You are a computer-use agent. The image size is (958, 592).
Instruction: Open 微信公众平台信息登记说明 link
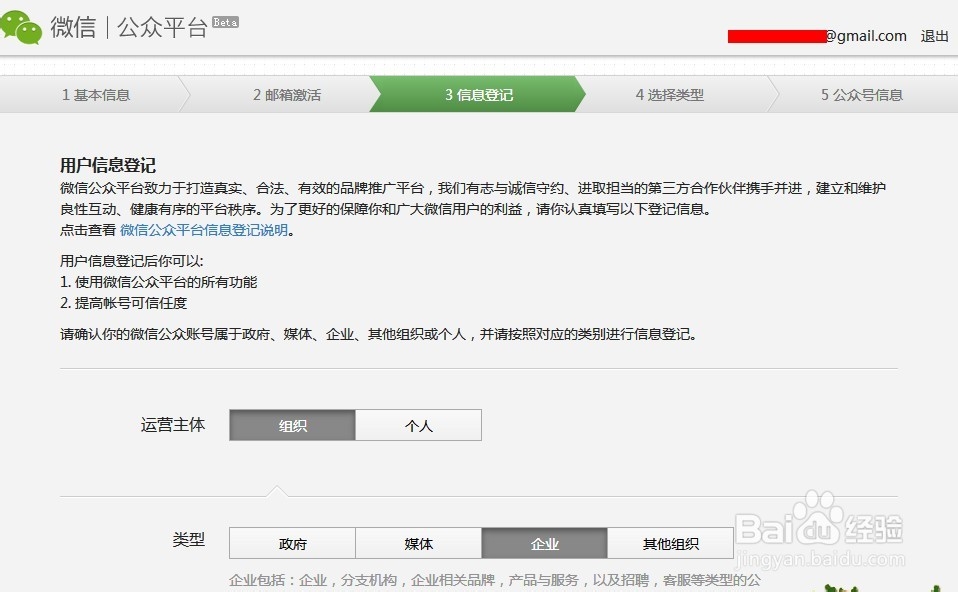[204, 230]
